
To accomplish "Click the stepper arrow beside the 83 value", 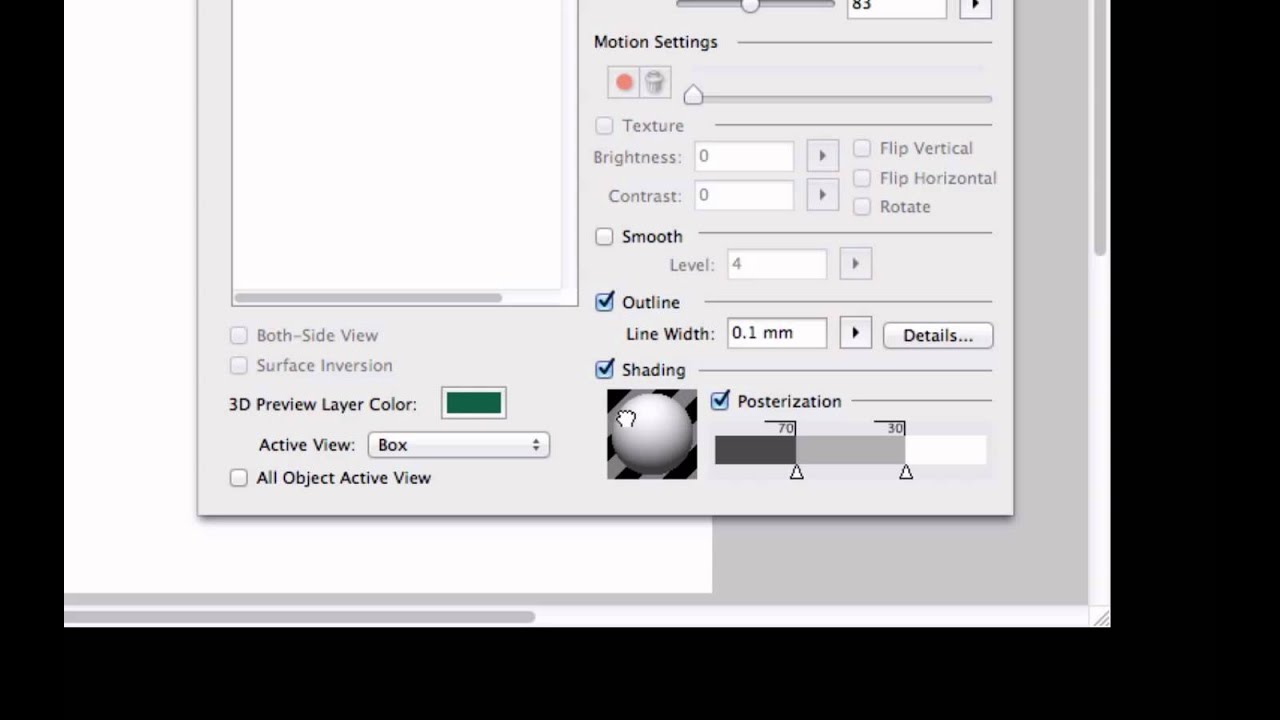I will pyautogui.click(x=974, y=6).
